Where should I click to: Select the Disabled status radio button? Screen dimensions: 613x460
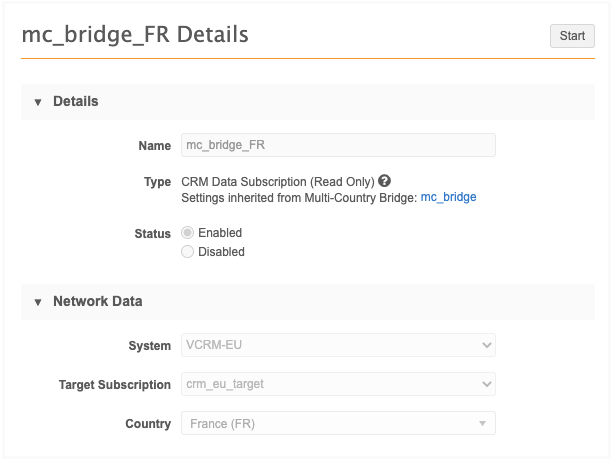pyautogui.click(x=187, y=252)
